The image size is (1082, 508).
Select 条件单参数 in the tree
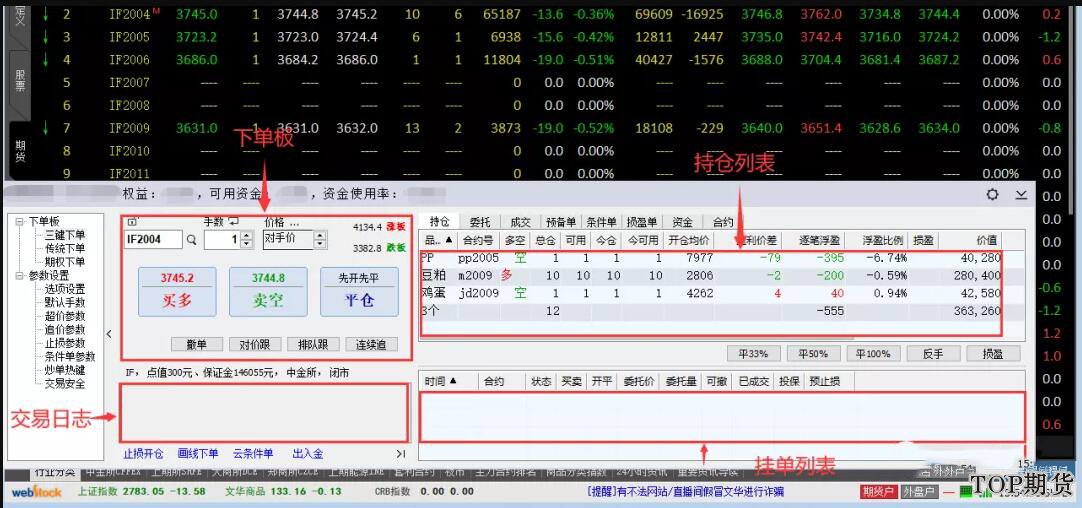pos(70,357)
